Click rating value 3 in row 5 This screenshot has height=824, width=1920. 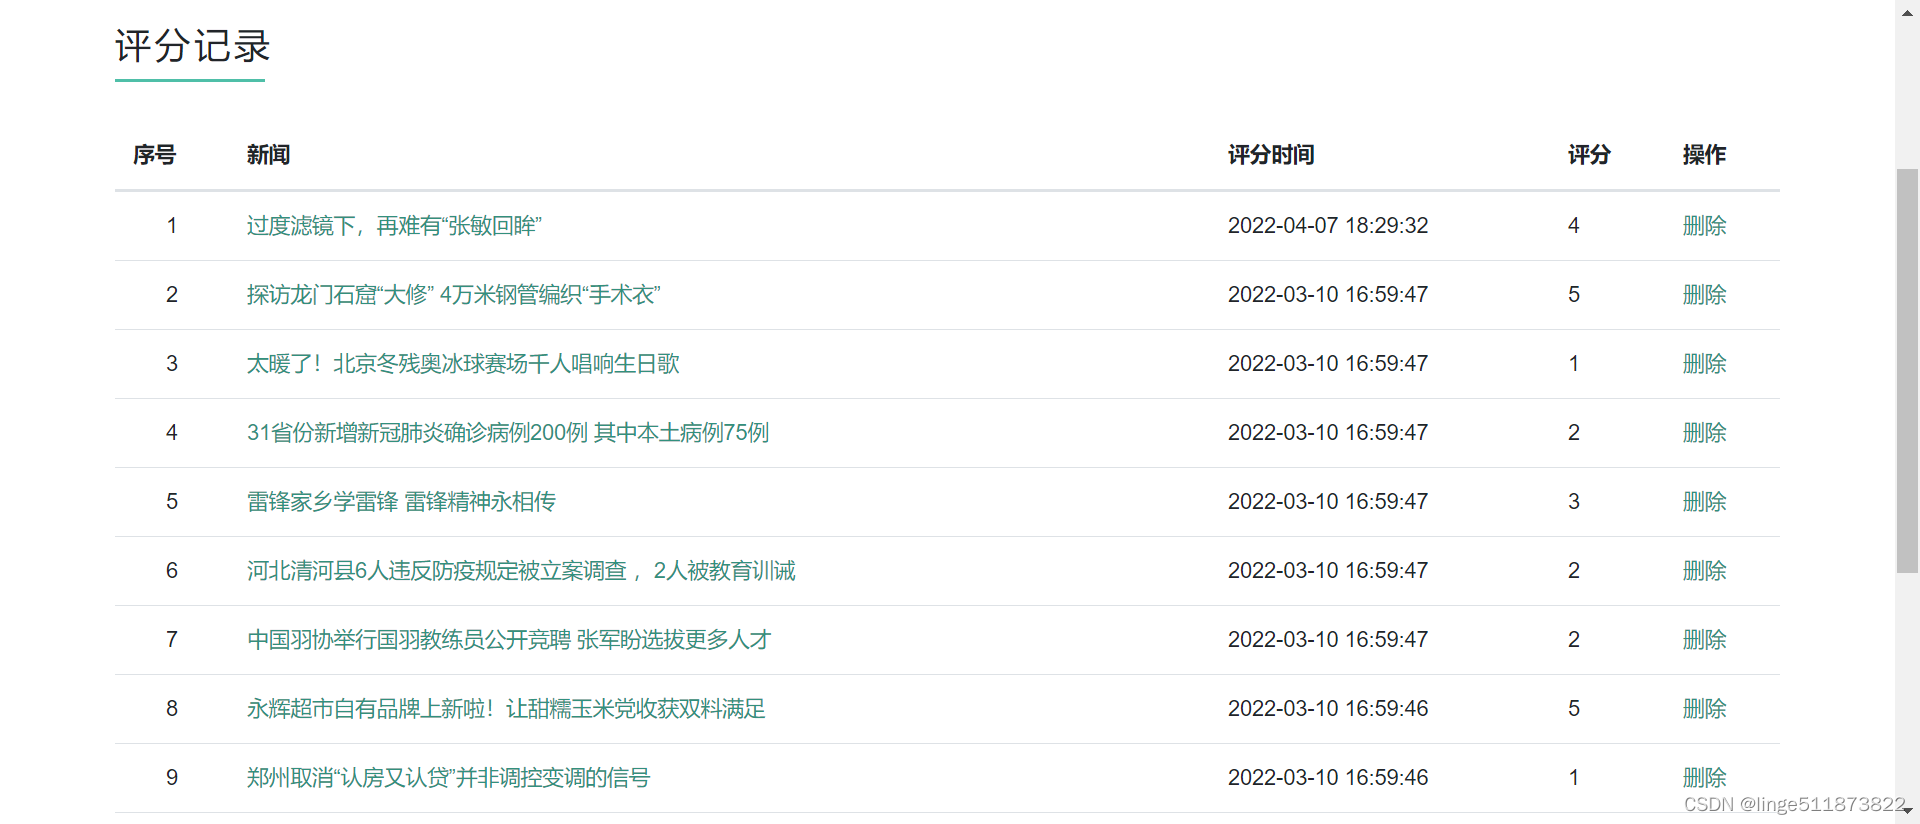pyautogui.click(x=1574, y=502)
